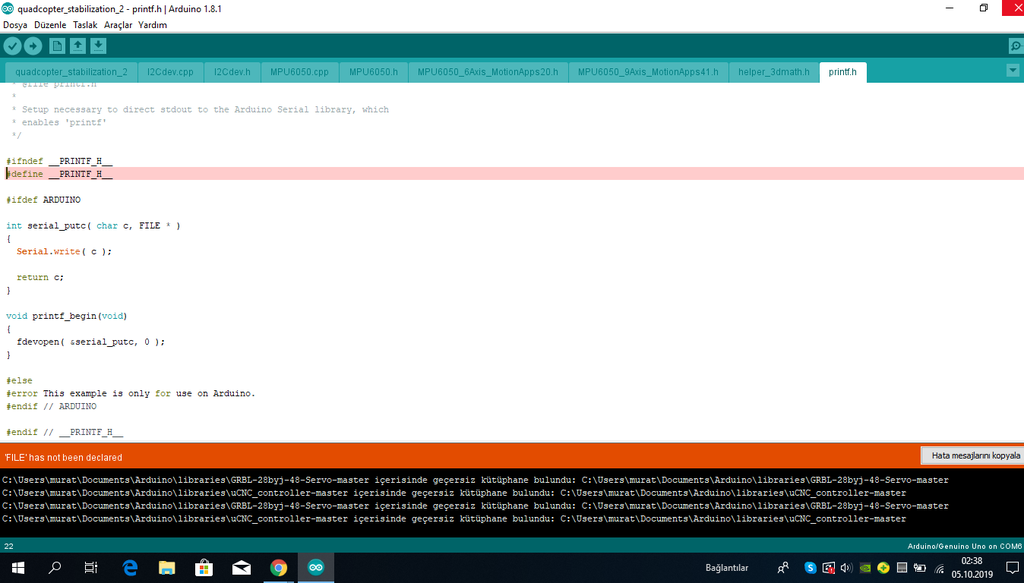Click the Bağlantılar taskbar toolbar

726,568
